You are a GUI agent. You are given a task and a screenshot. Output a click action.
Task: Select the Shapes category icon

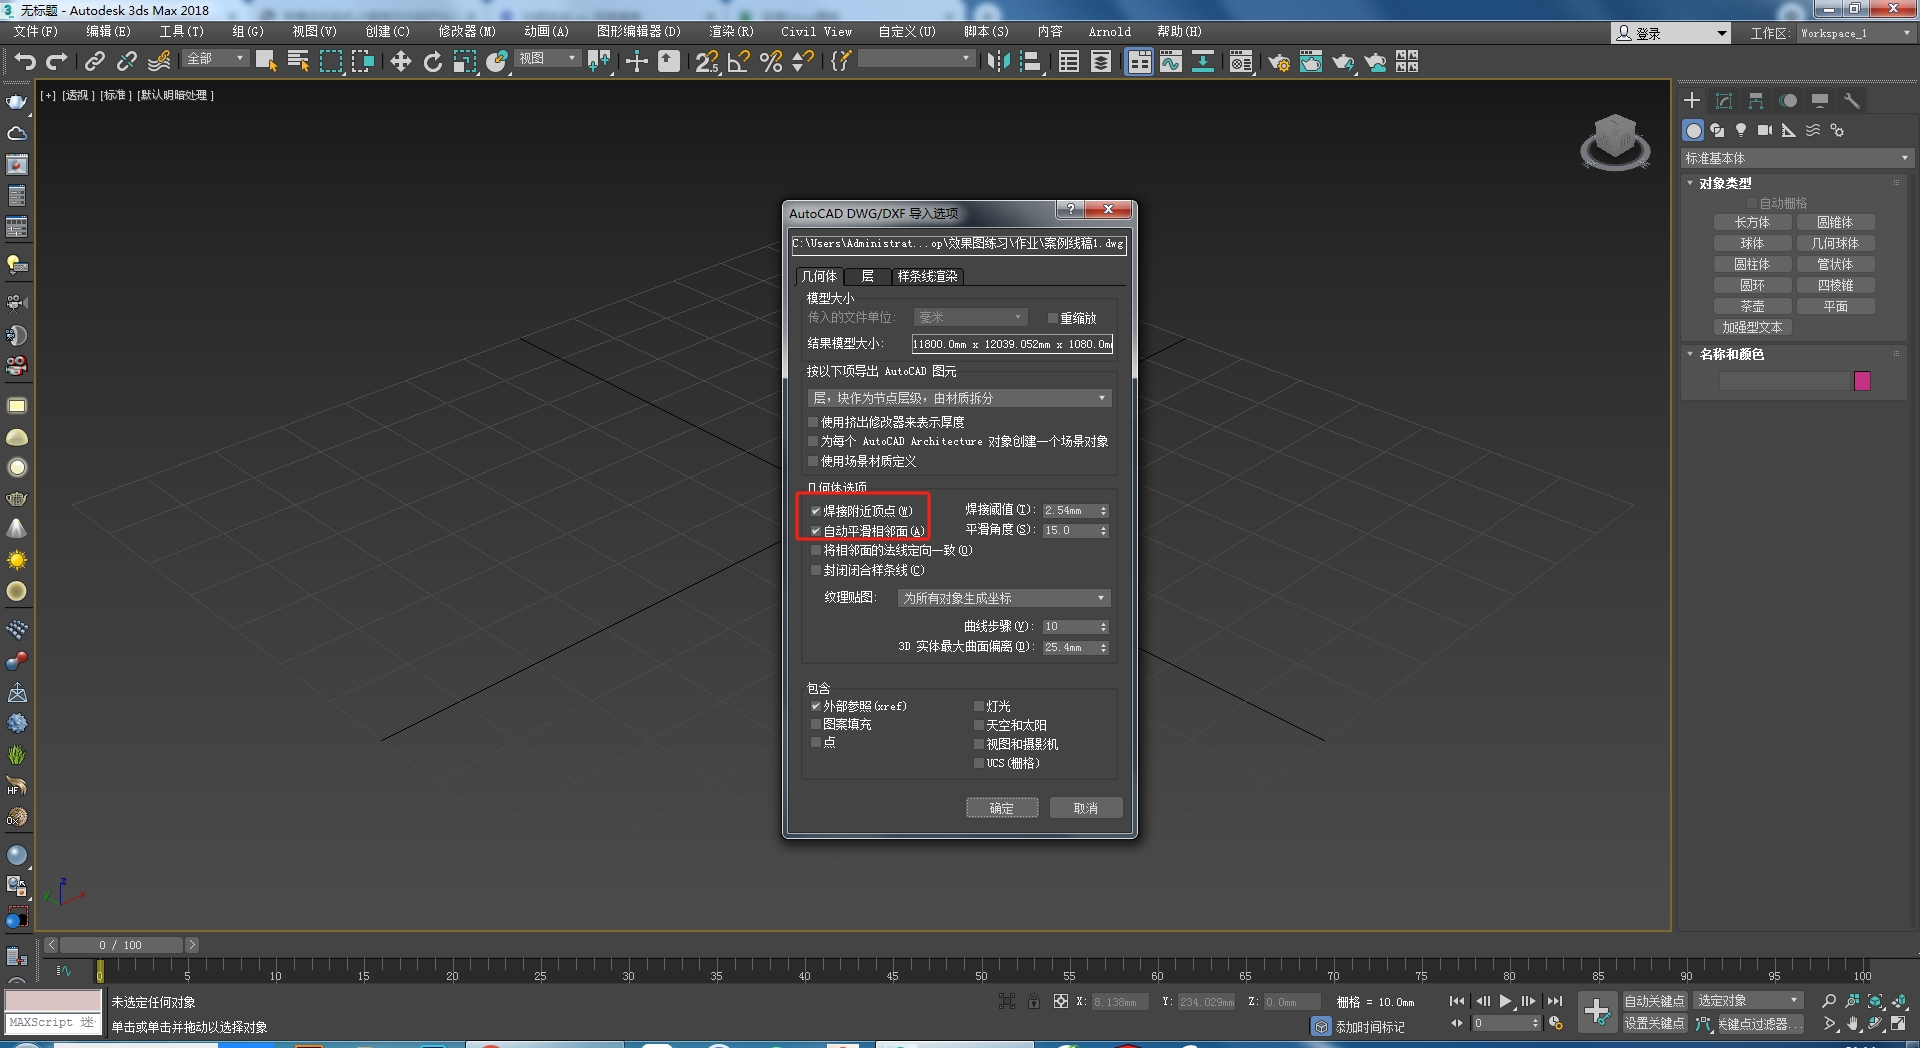pyautogui.click(x=1717, y=130)
